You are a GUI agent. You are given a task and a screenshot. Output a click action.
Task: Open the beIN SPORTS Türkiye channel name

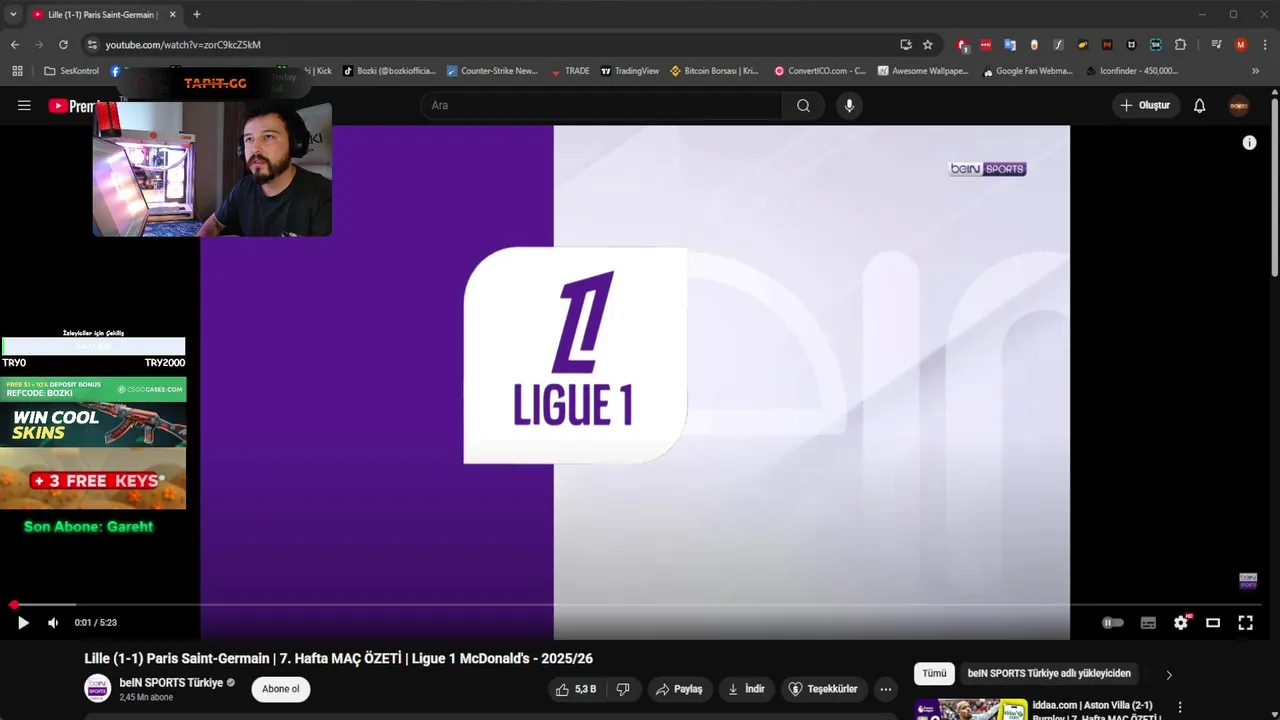tap(171, 683)
